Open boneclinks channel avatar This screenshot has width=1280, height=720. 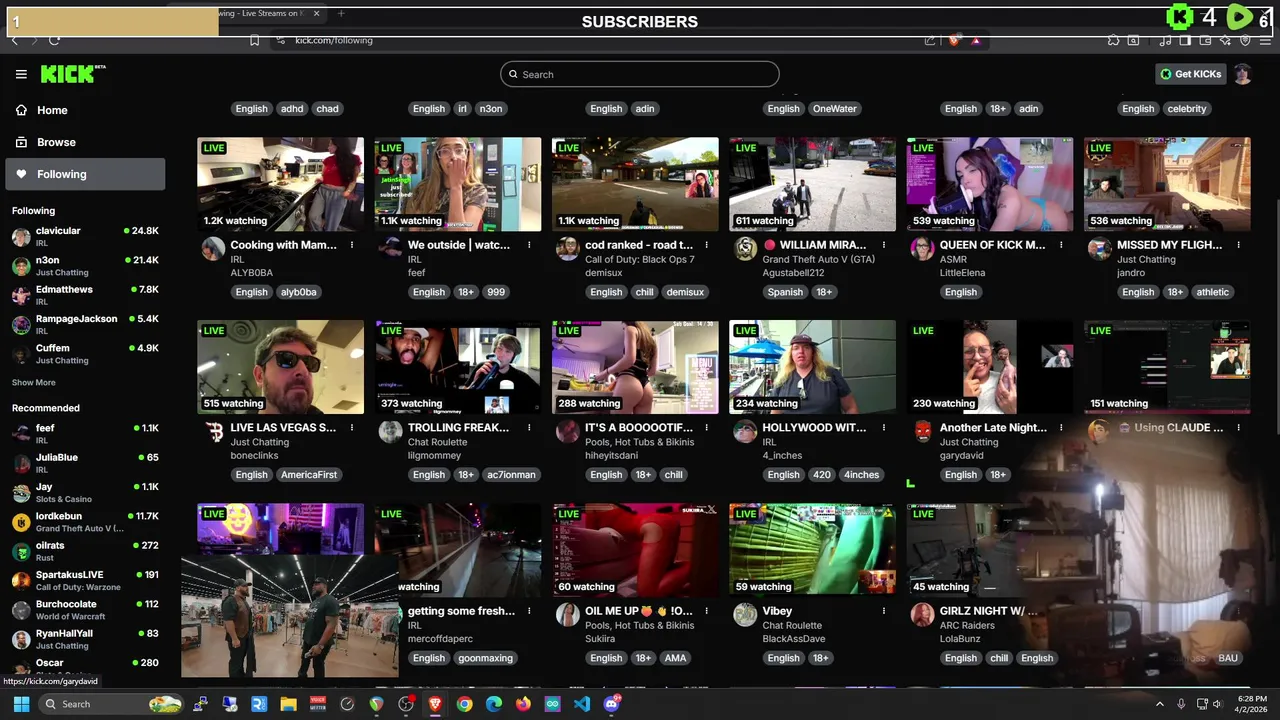tap(213, 432)
